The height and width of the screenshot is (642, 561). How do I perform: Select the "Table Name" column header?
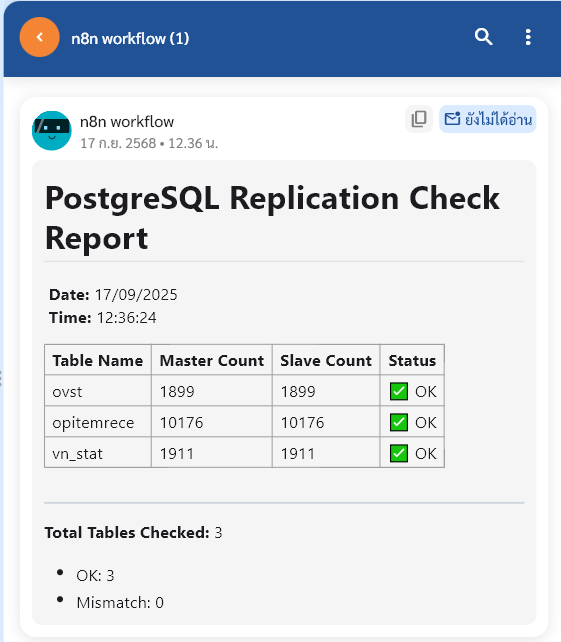98,360
